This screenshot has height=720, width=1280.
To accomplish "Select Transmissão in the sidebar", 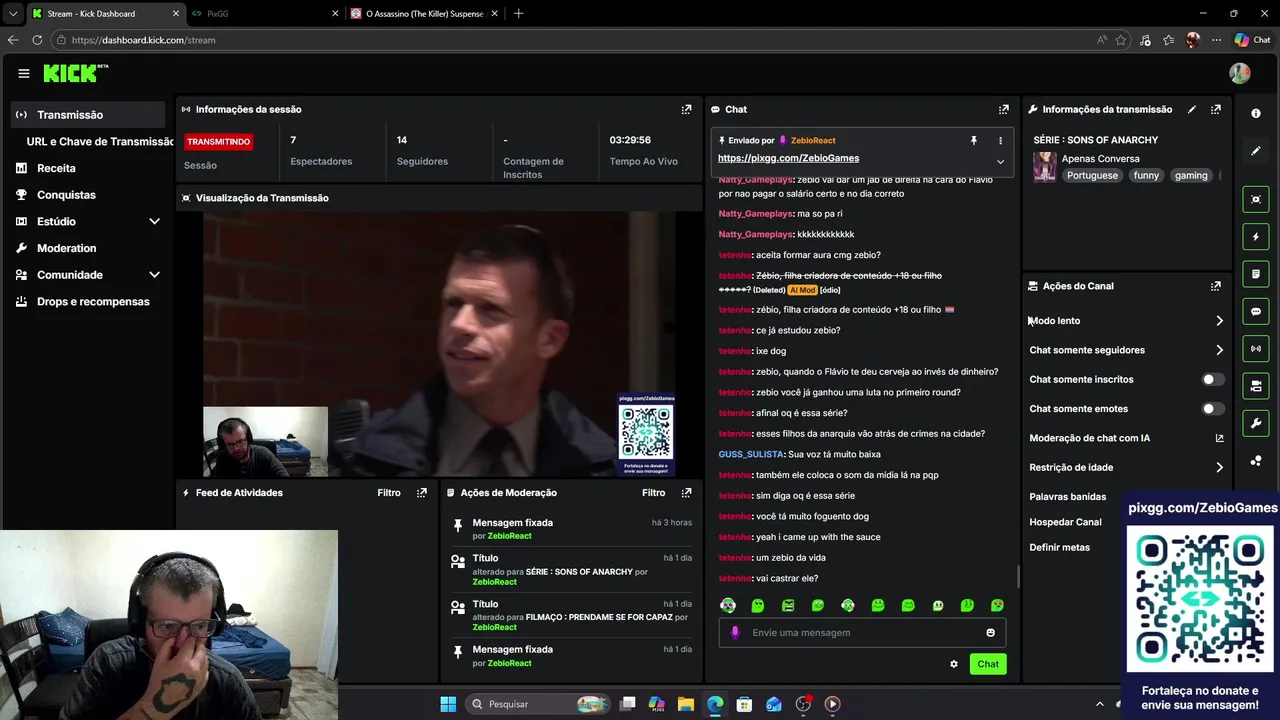I will 88,115.
